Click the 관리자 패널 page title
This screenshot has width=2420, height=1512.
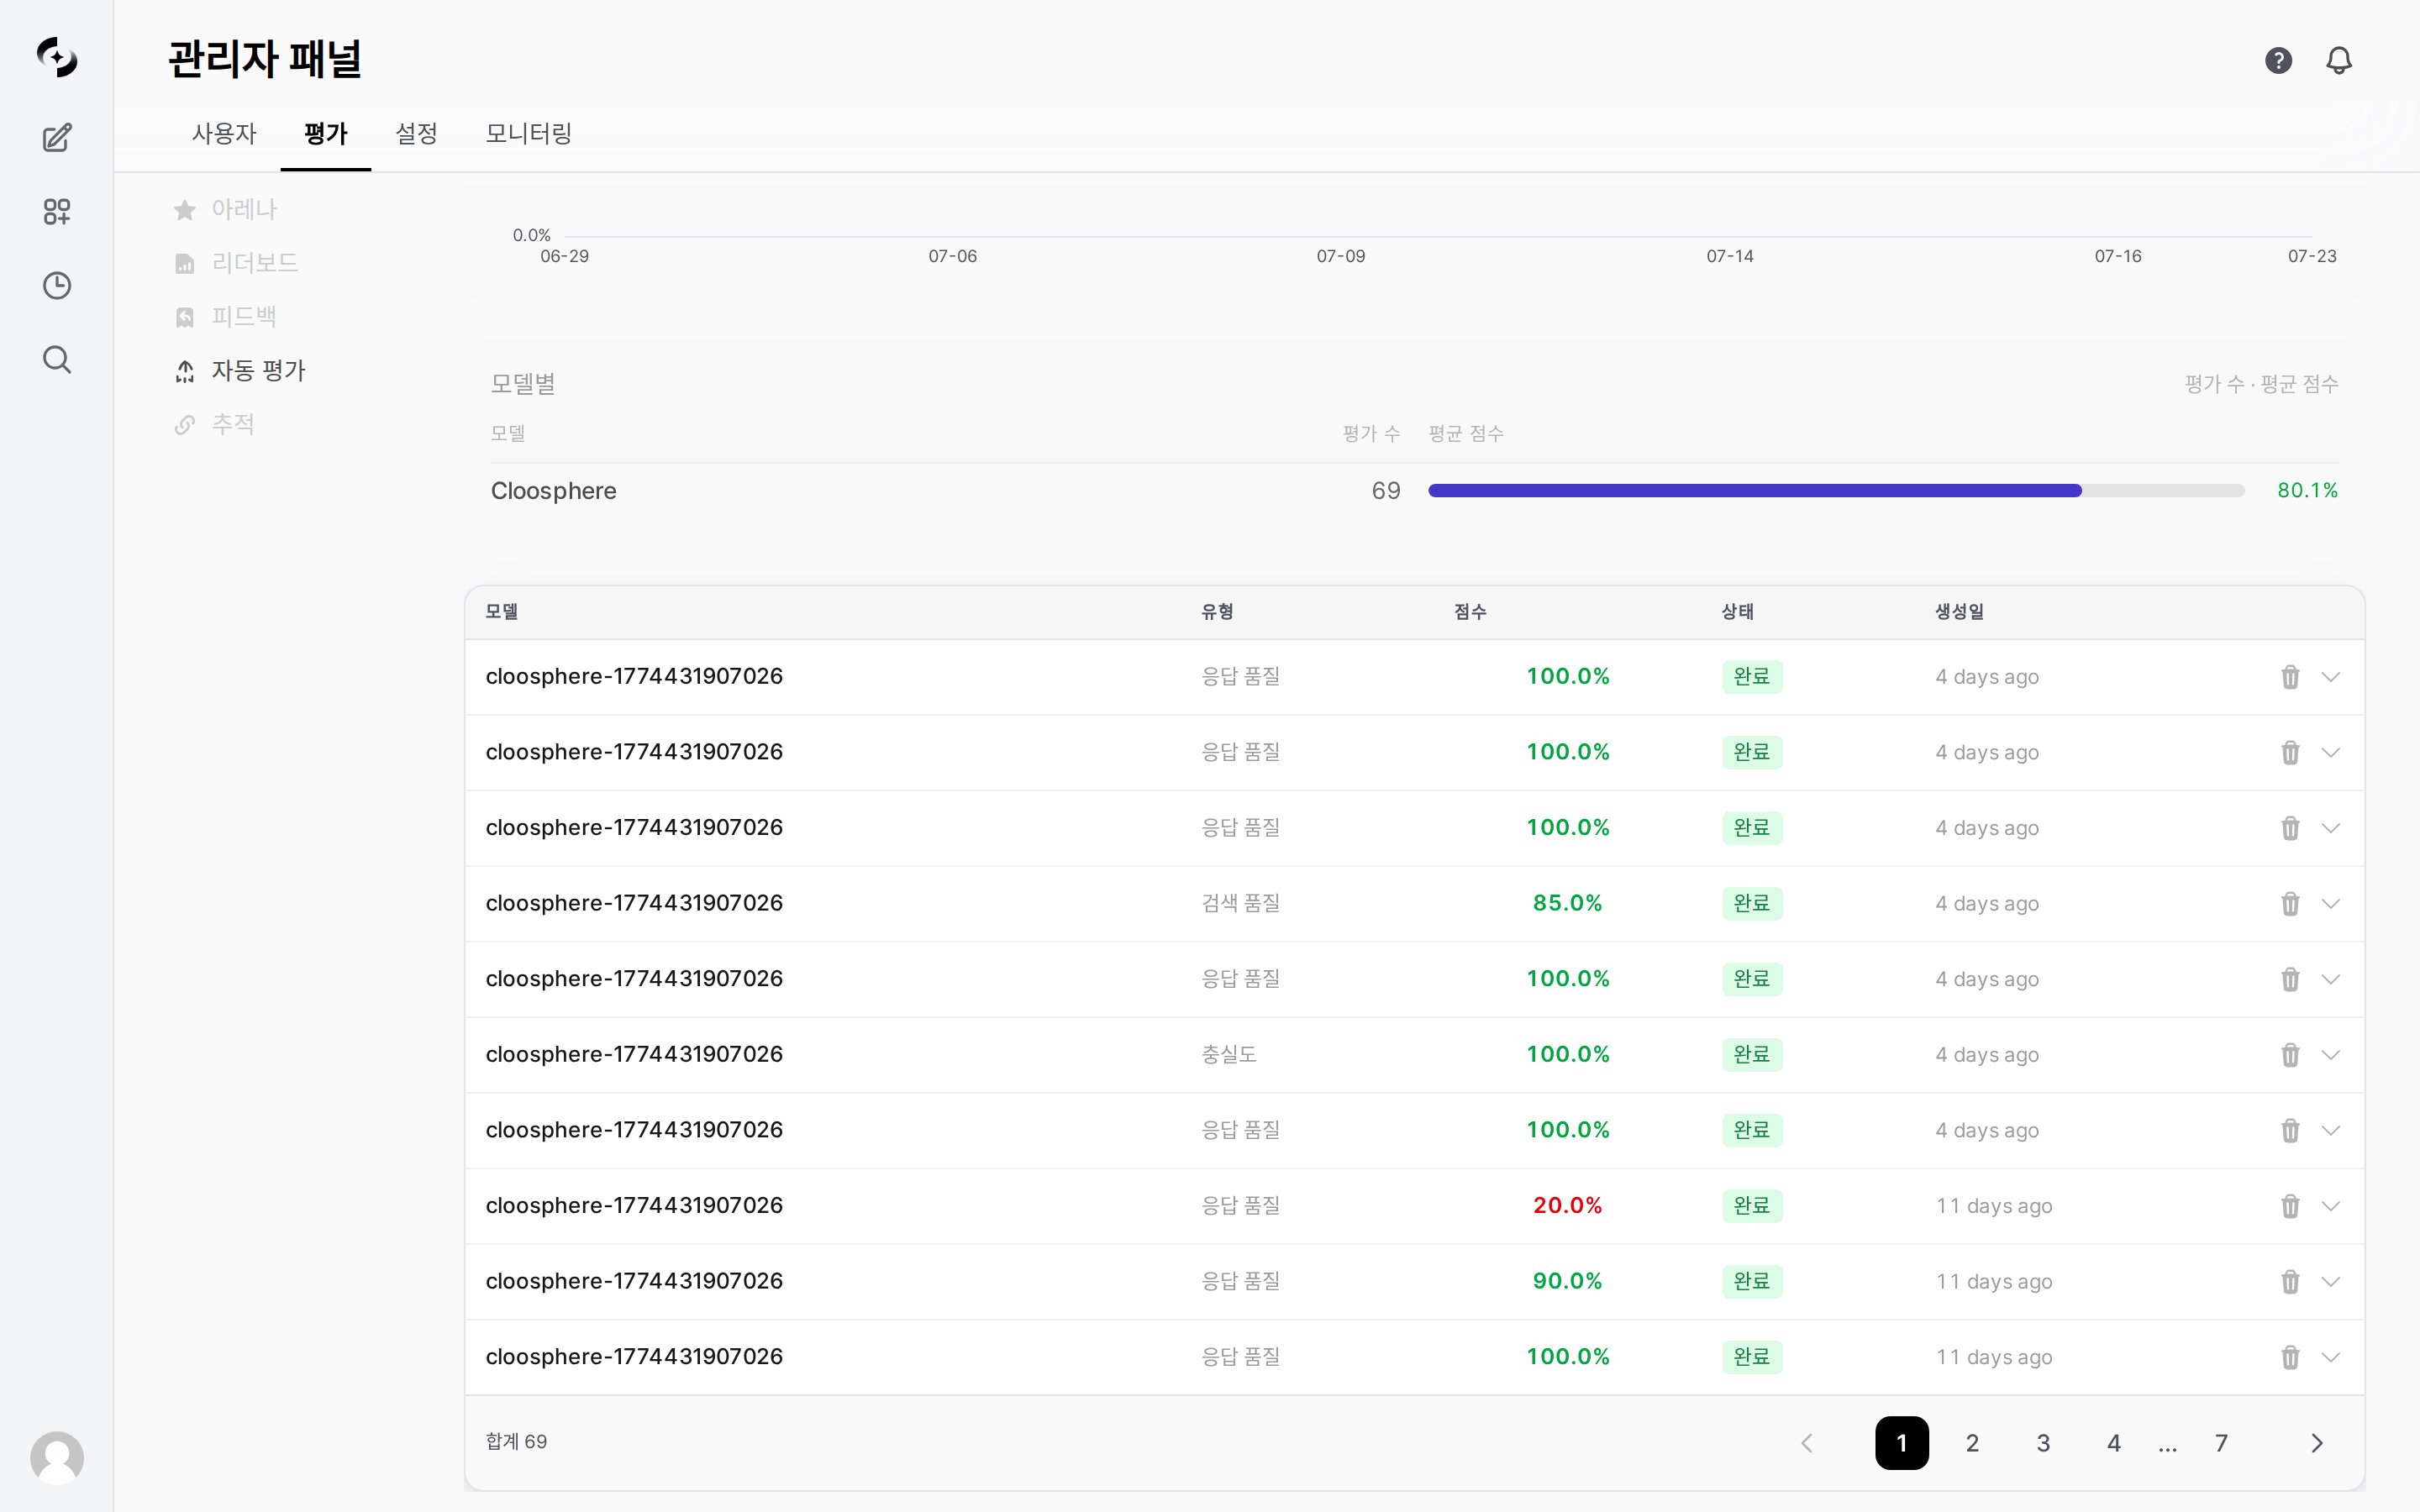265,59
